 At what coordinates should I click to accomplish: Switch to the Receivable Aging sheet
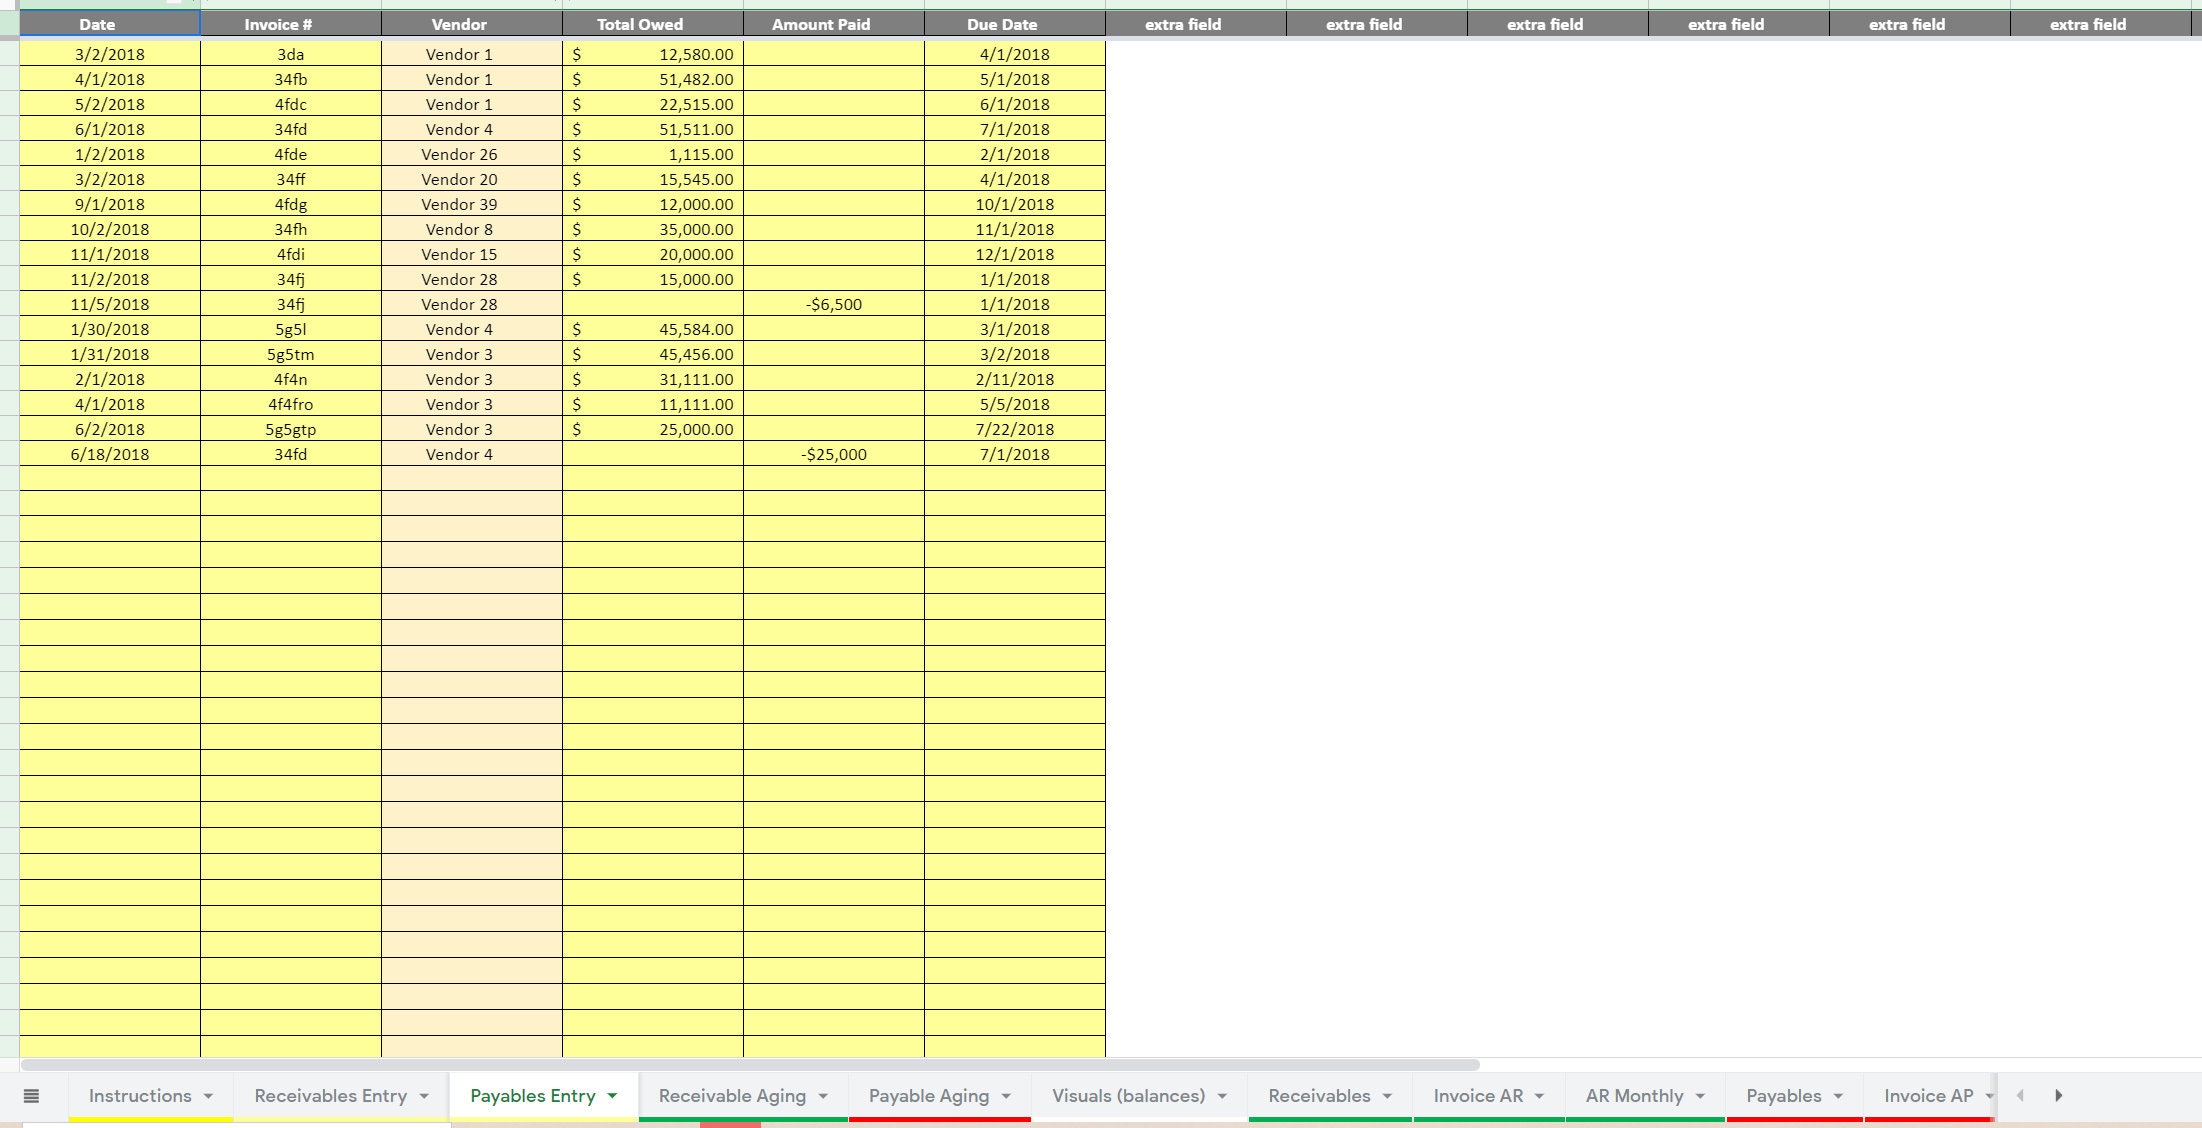[x=732, y=1096]
